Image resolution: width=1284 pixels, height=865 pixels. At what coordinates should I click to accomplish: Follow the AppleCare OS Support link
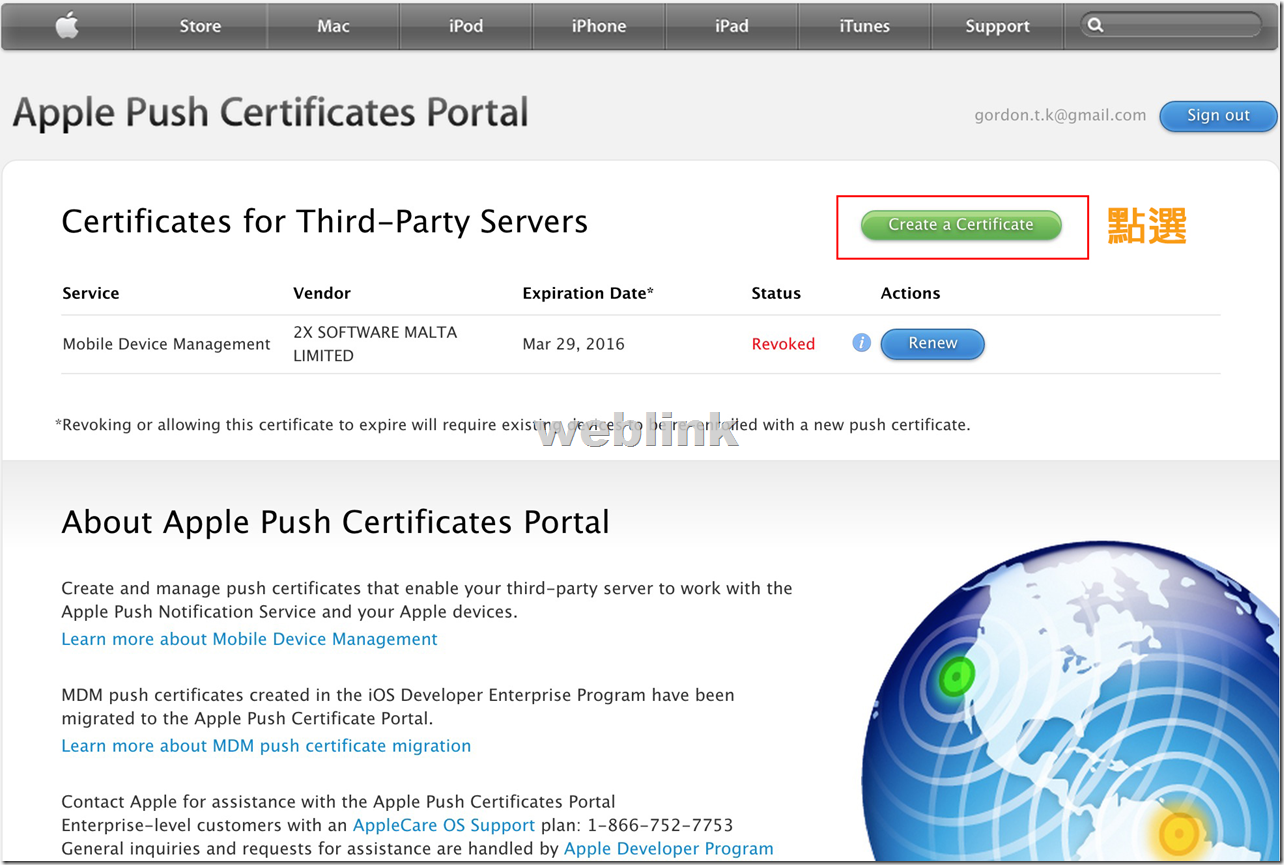click(x=444, y=826)
